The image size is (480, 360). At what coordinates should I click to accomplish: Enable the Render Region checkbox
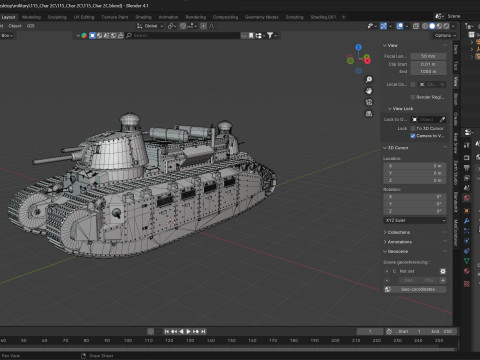tap(413, 97)
